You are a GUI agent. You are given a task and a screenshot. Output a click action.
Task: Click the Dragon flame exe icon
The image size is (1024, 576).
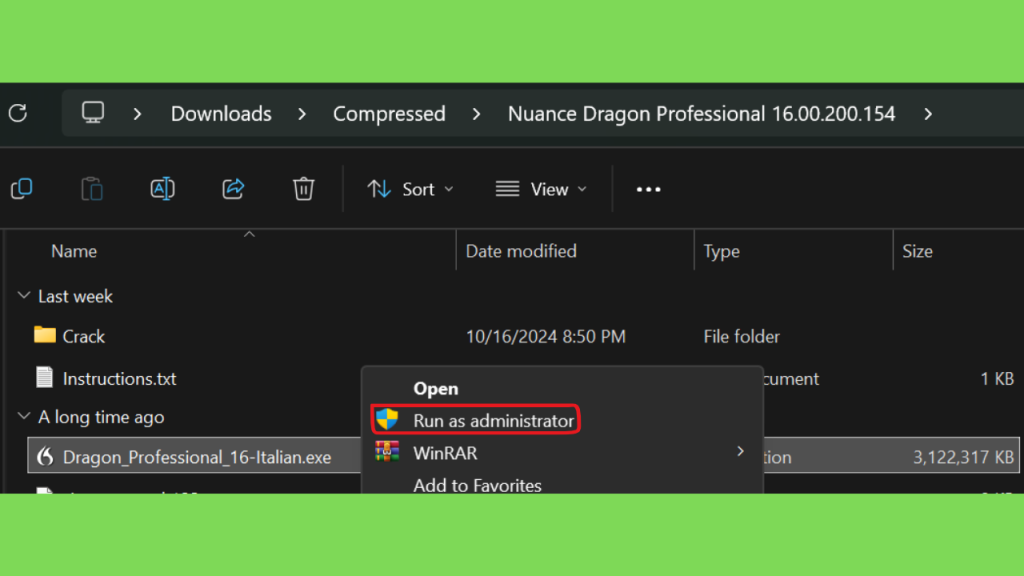pyautogui.click(x=45, y=456)
